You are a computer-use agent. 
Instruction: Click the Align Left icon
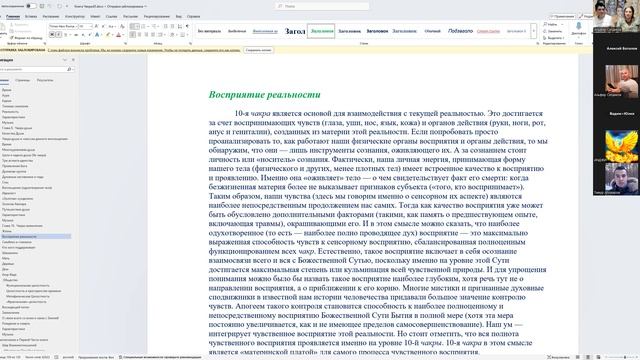(133, 35)
